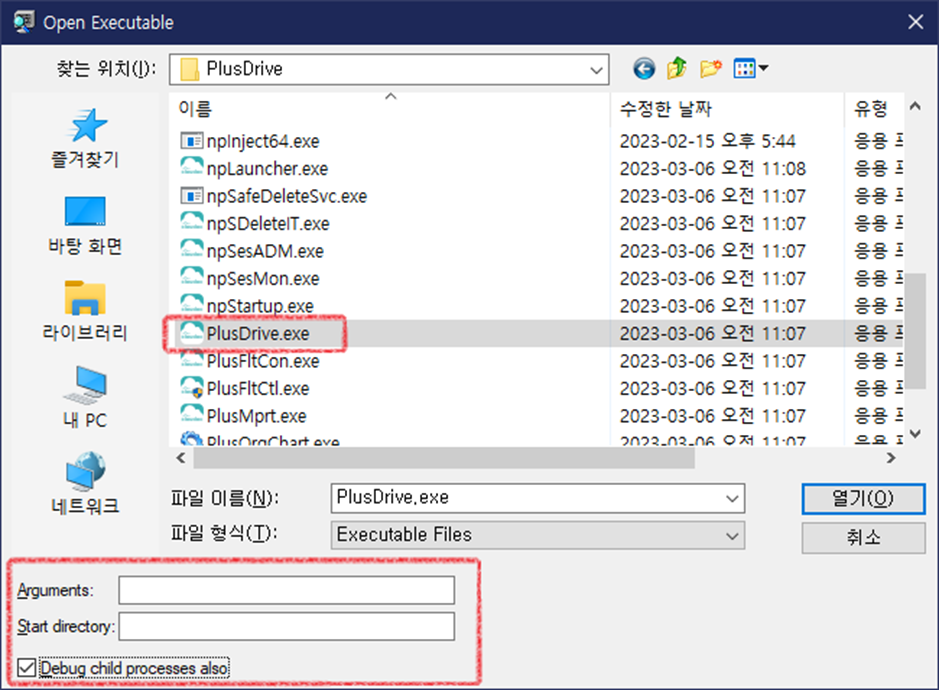
Task: Select the npSesMon.exe file icon
Action: pyautogui.click(x=191, y=277)
